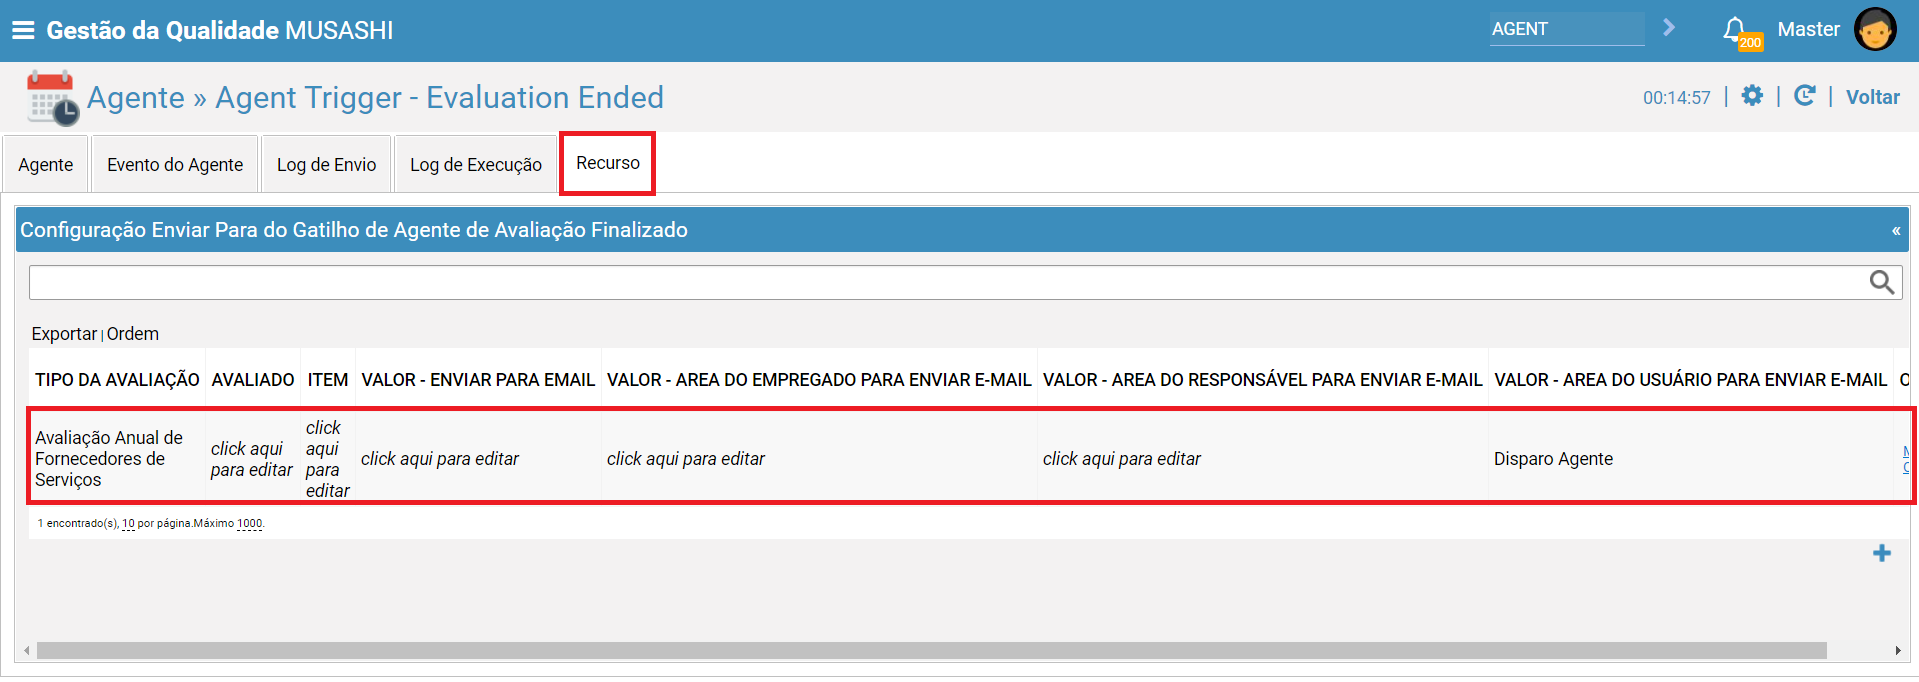Open settings gear icon
The image size is (1919, 682).
click(1752, 96)
